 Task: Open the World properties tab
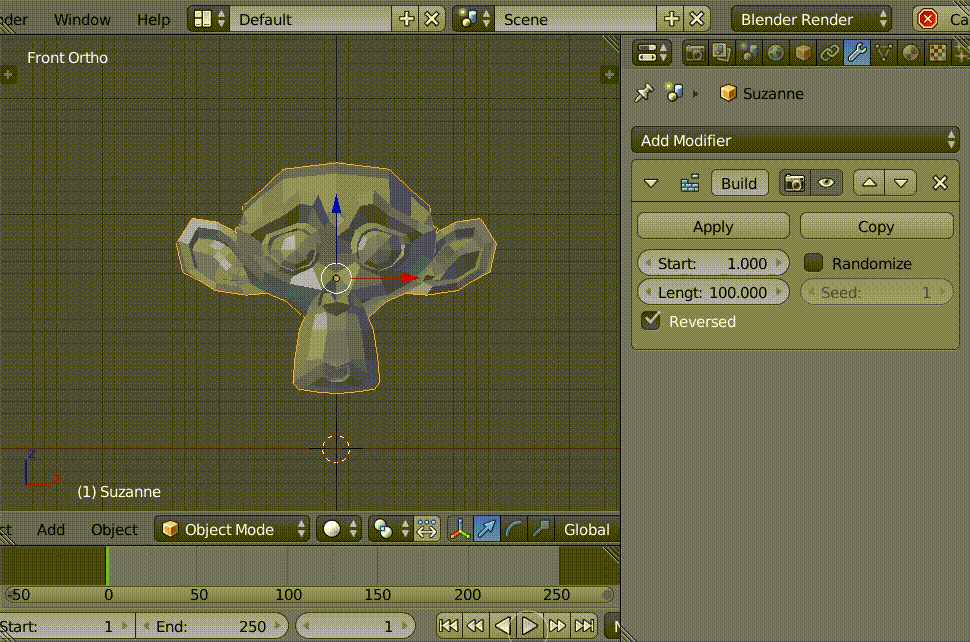point(775,52)
